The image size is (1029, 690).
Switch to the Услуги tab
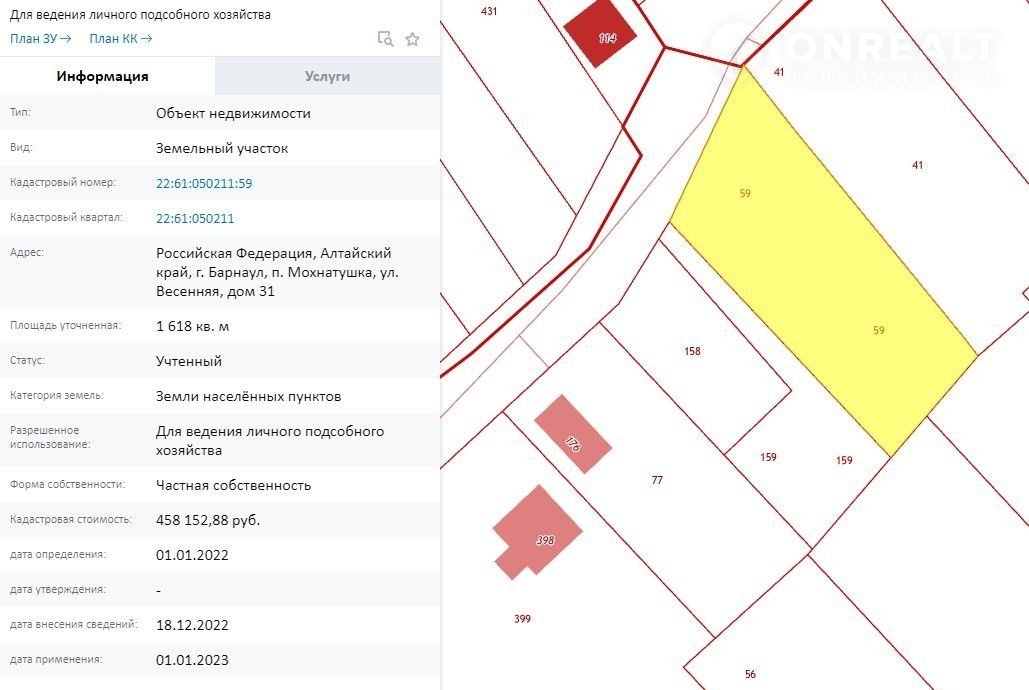(327, 76)
